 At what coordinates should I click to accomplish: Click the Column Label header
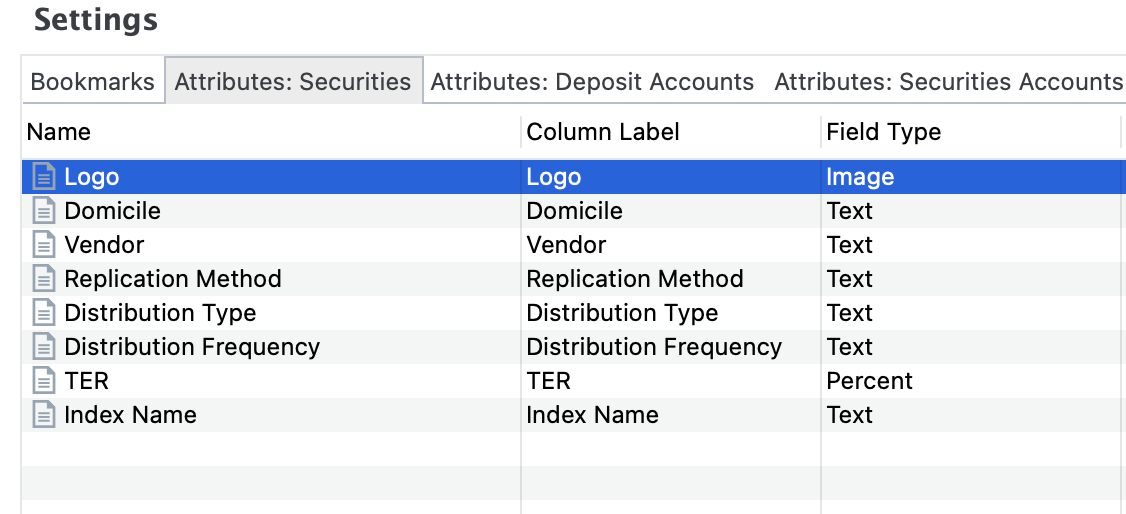point(603,132)
